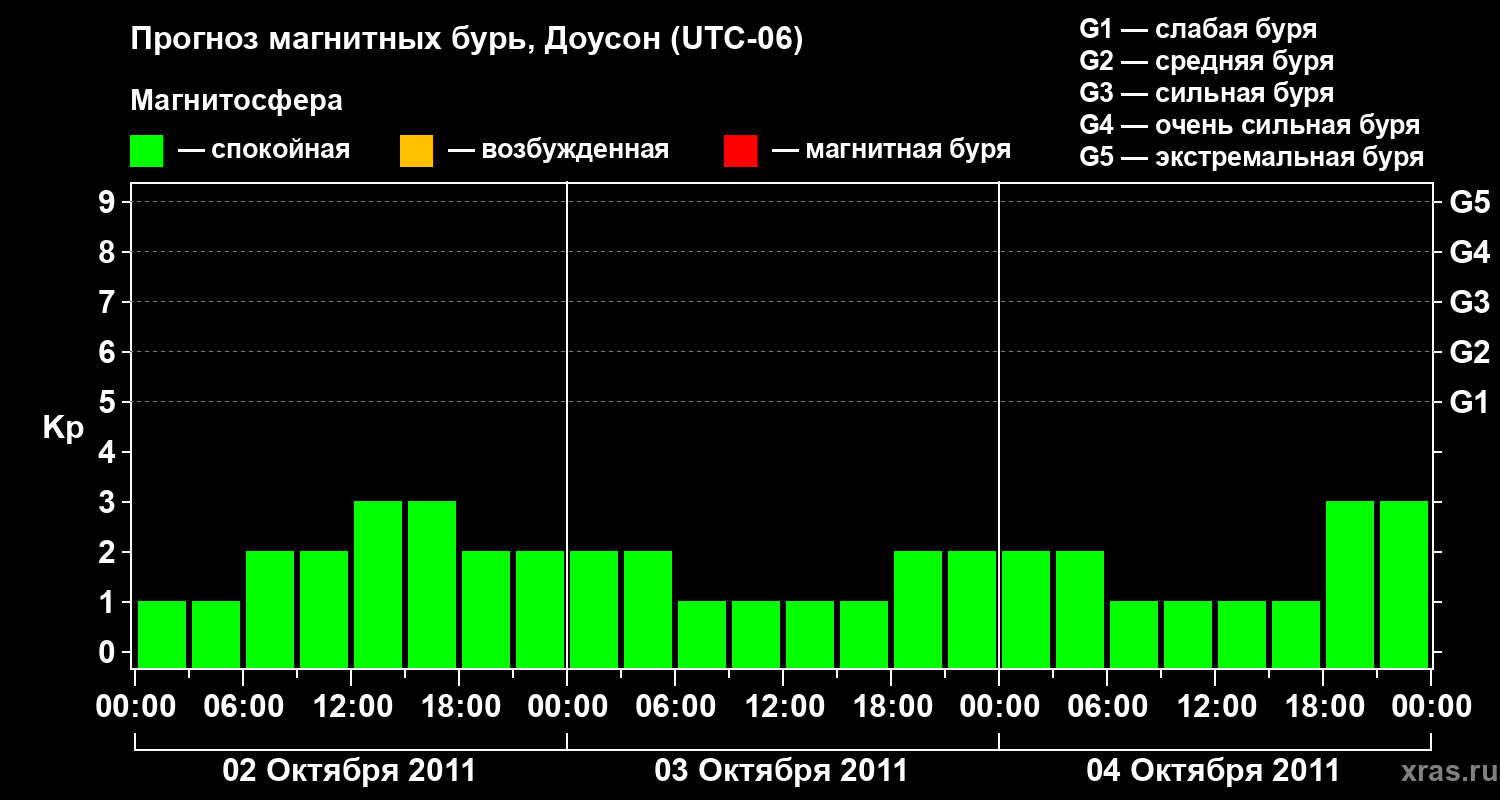Click the G1 label on right axis
This screenshot has width=1500, height=800.
coord(1470,402)
